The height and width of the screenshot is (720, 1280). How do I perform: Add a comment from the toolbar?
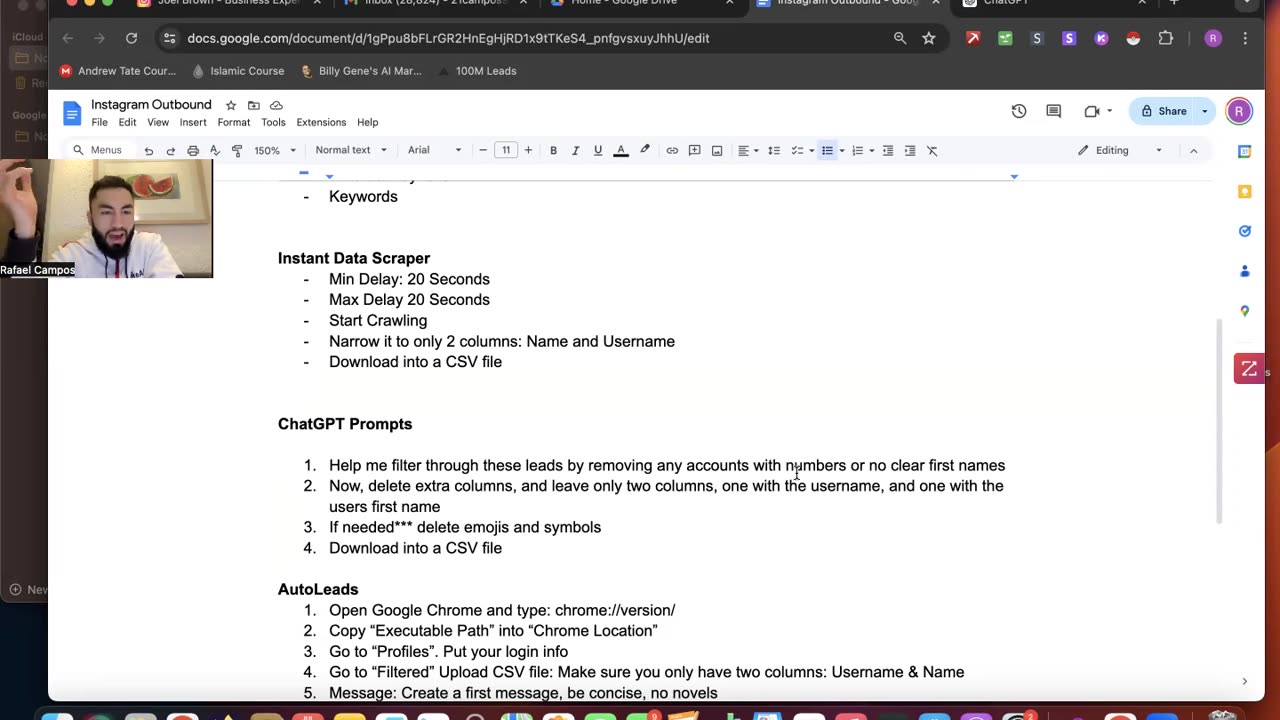(x=695, y=151)
